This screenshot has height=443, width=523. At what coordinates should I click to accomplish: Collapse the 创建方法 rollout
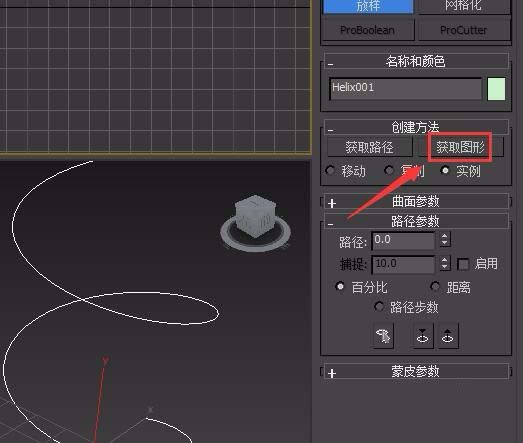(x=416, y=127)
